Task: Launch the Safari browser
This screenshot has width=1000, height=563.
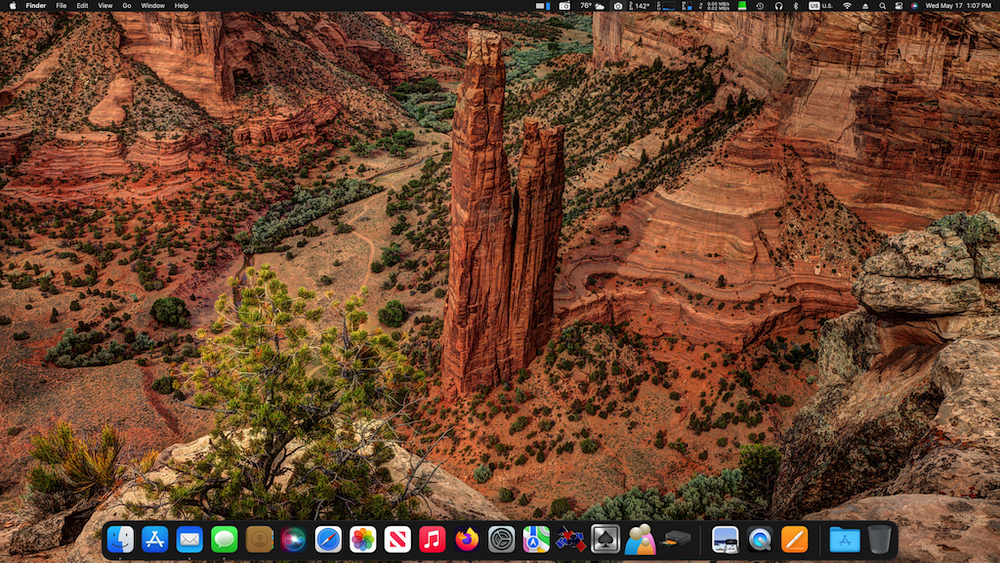Action: click(x=328, y=539)
